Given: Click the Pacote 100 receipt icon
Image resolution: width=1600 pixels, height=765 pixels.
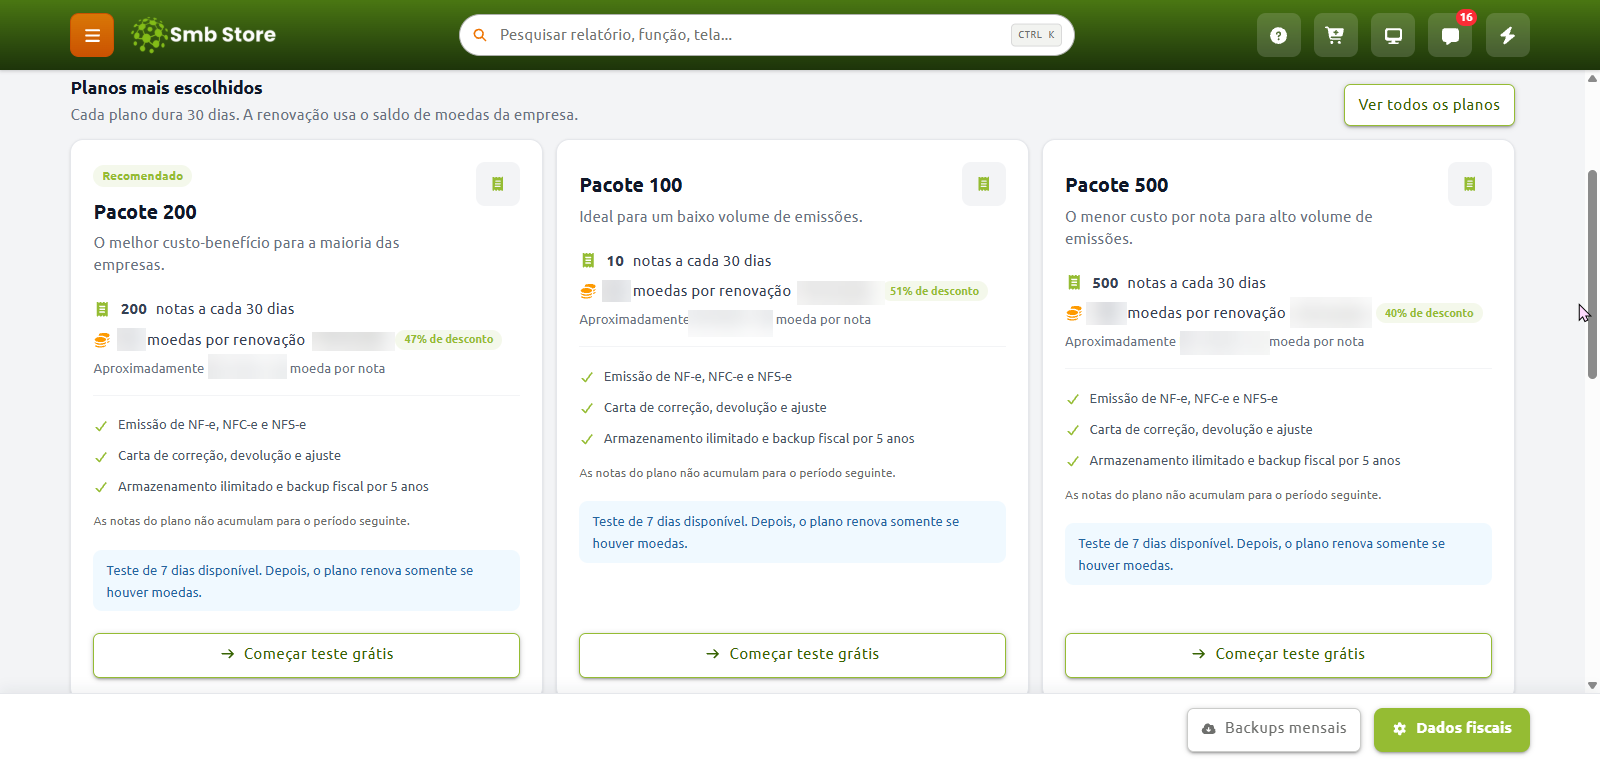Looking at the screenshot, I should point(984,184).
